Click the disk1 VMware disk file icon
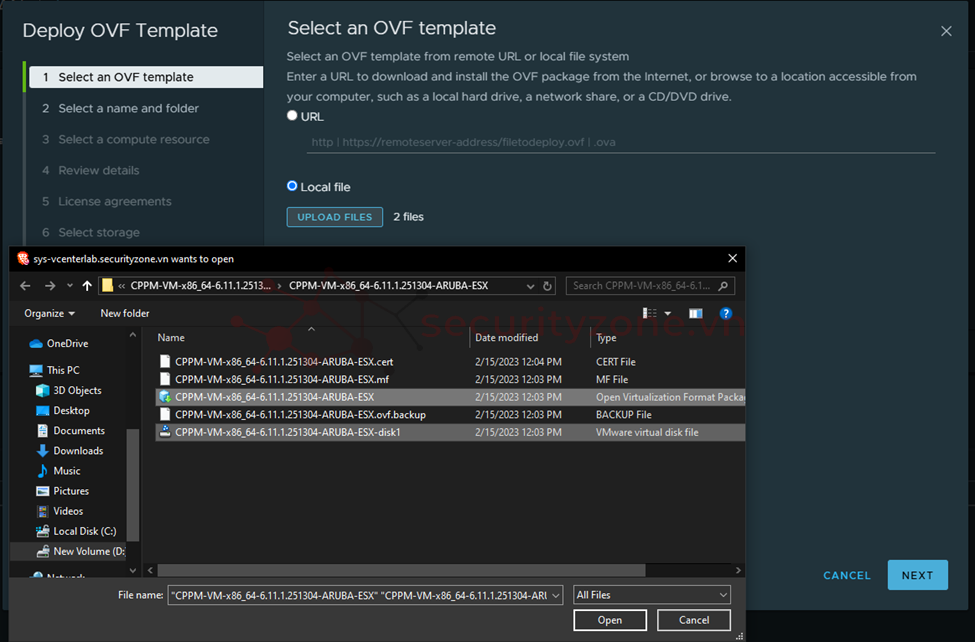Screen dimensions: 975x642 pyautogui.click(x=165, y=432)
